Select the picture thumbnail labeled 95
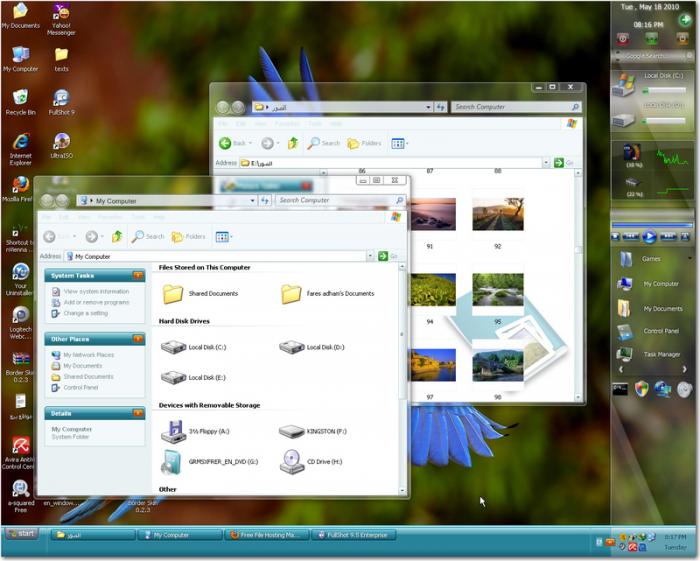 (x=498, y=290)
